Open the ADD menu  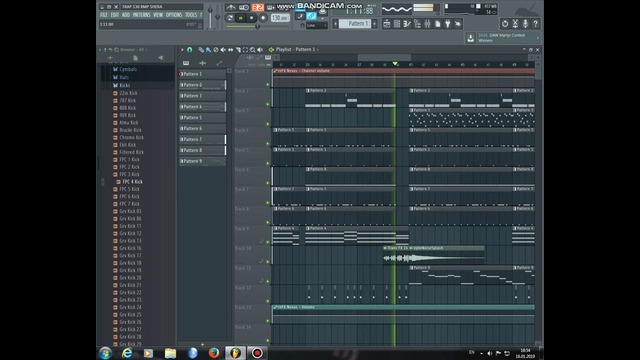tap(126, 15)
